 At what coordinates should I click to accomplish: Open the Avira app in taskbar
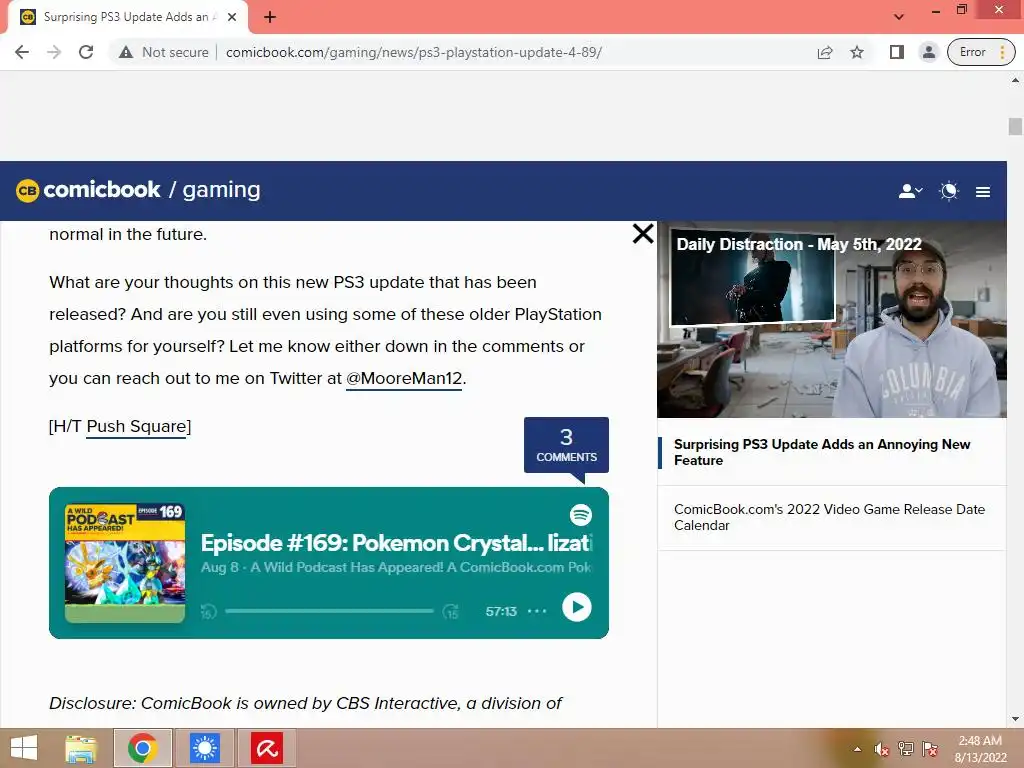coord(266,748)
